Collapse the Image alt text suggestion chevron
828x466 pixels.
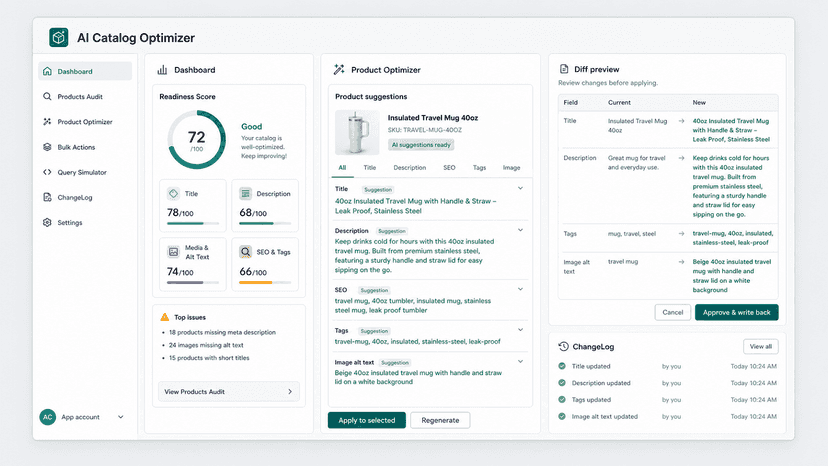pyautogui.click(x=520, y=361)
